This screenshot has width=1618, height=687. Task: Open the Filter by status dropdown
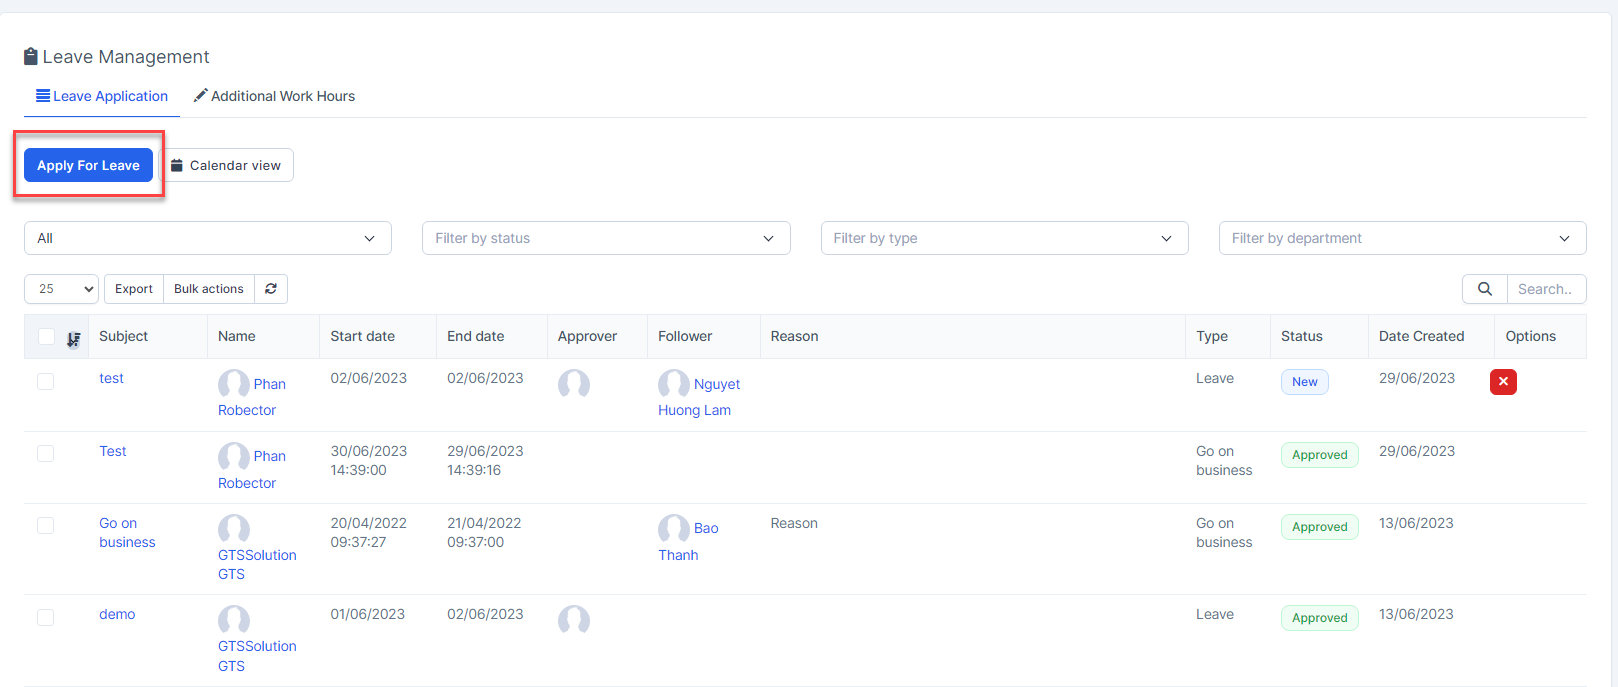606,238
